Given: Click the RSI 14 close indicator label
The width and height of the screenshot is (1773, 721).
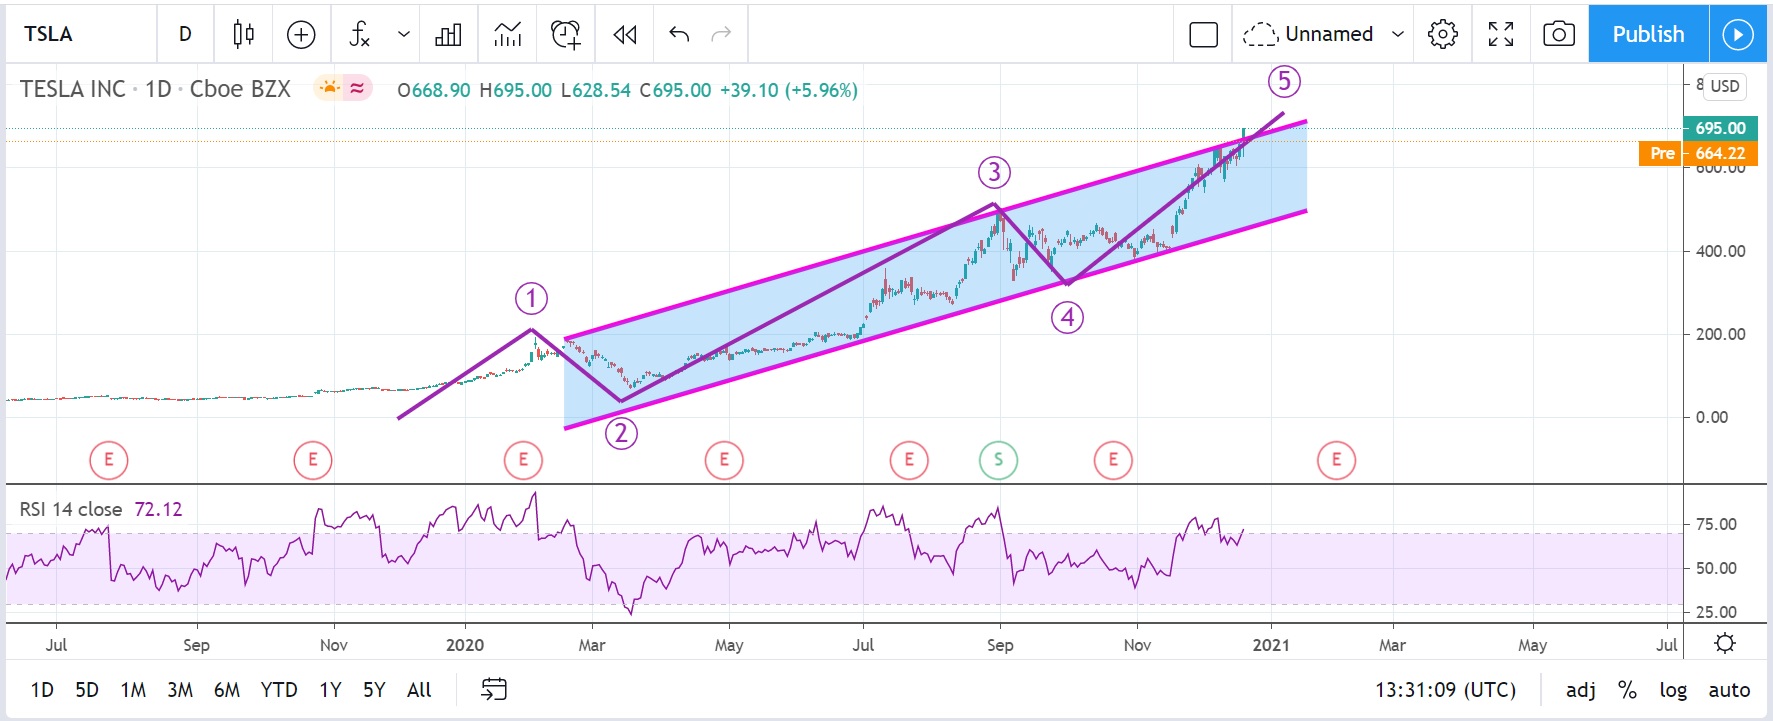Looking at the screenshot, I should (71, 509).
